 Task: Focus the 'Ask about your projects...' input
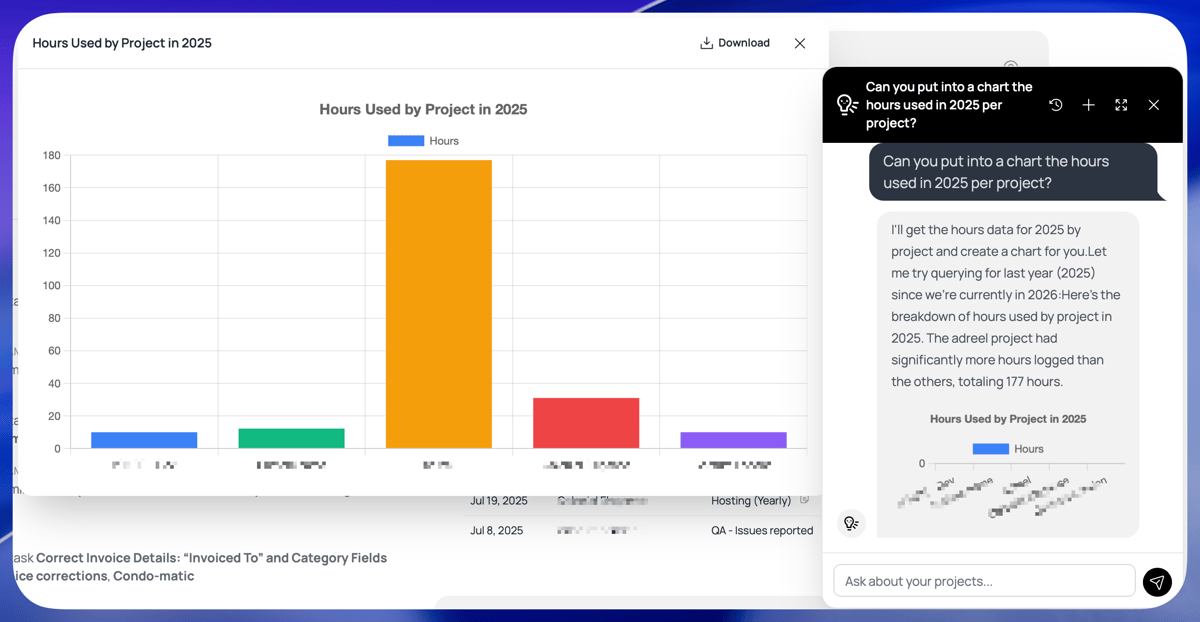(x=984, y=581)
